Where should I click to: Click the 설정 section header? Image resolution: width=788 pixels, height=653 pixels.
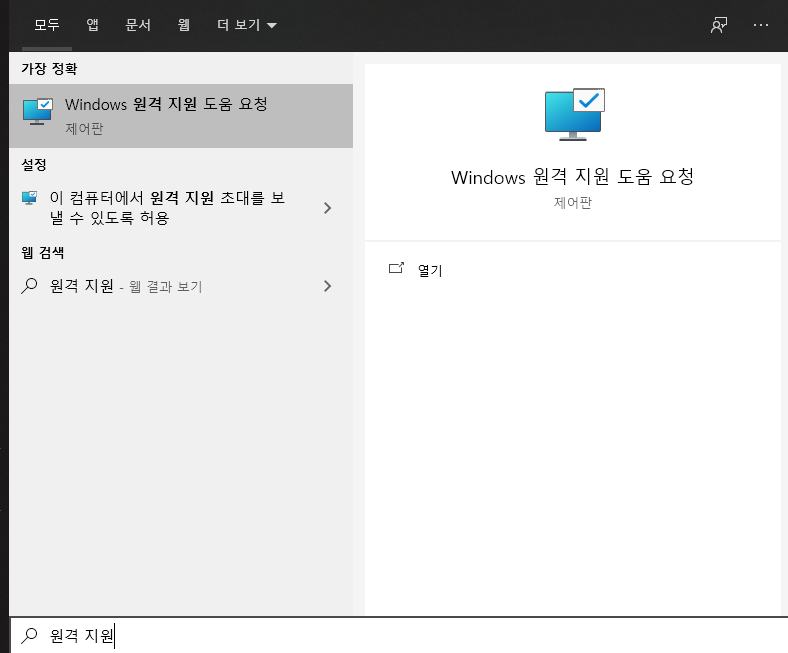[x=34, y=164]
